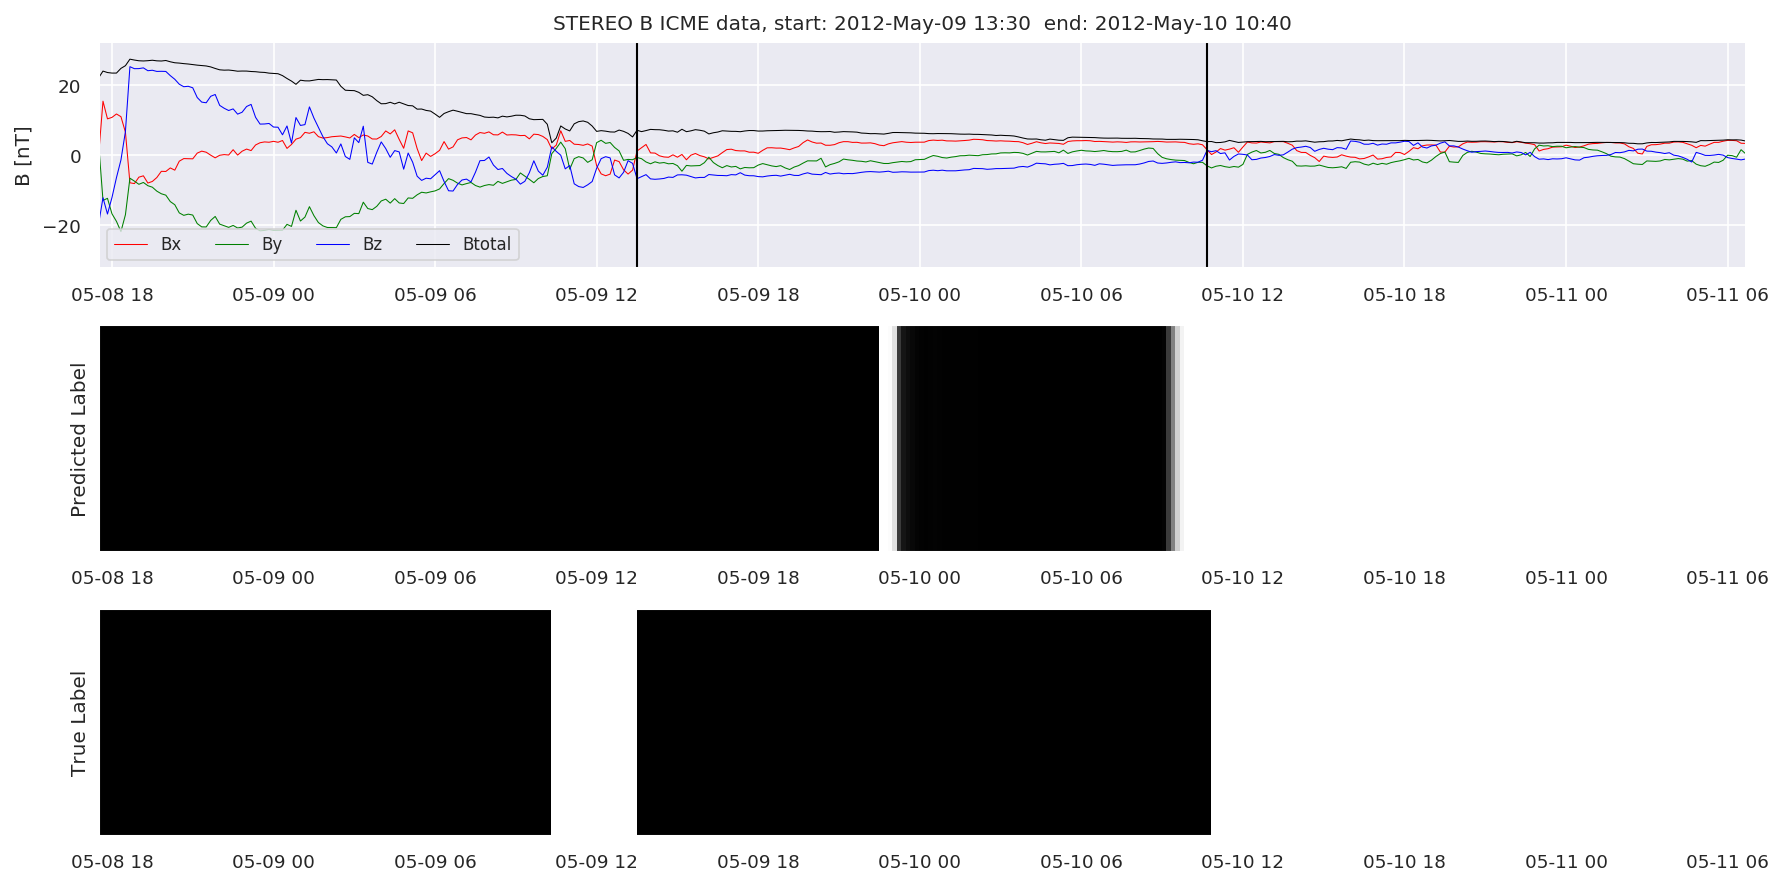Click the 20 tick on the B axis
Image resolution: width=1784 pixels, height=886 pixels.
69,87
